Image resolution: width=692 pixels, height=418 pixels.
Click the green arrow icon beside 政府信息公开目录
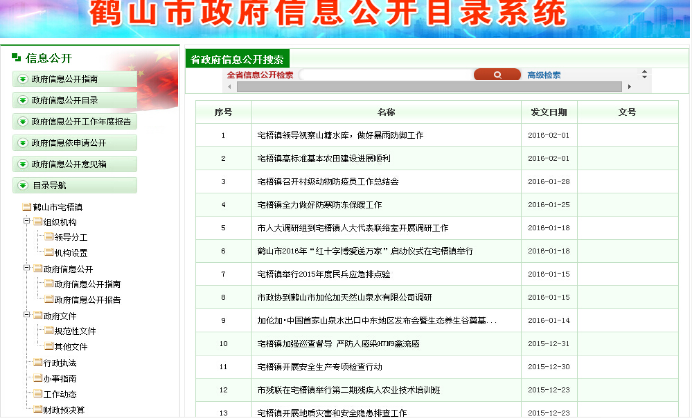click(23, 100)
